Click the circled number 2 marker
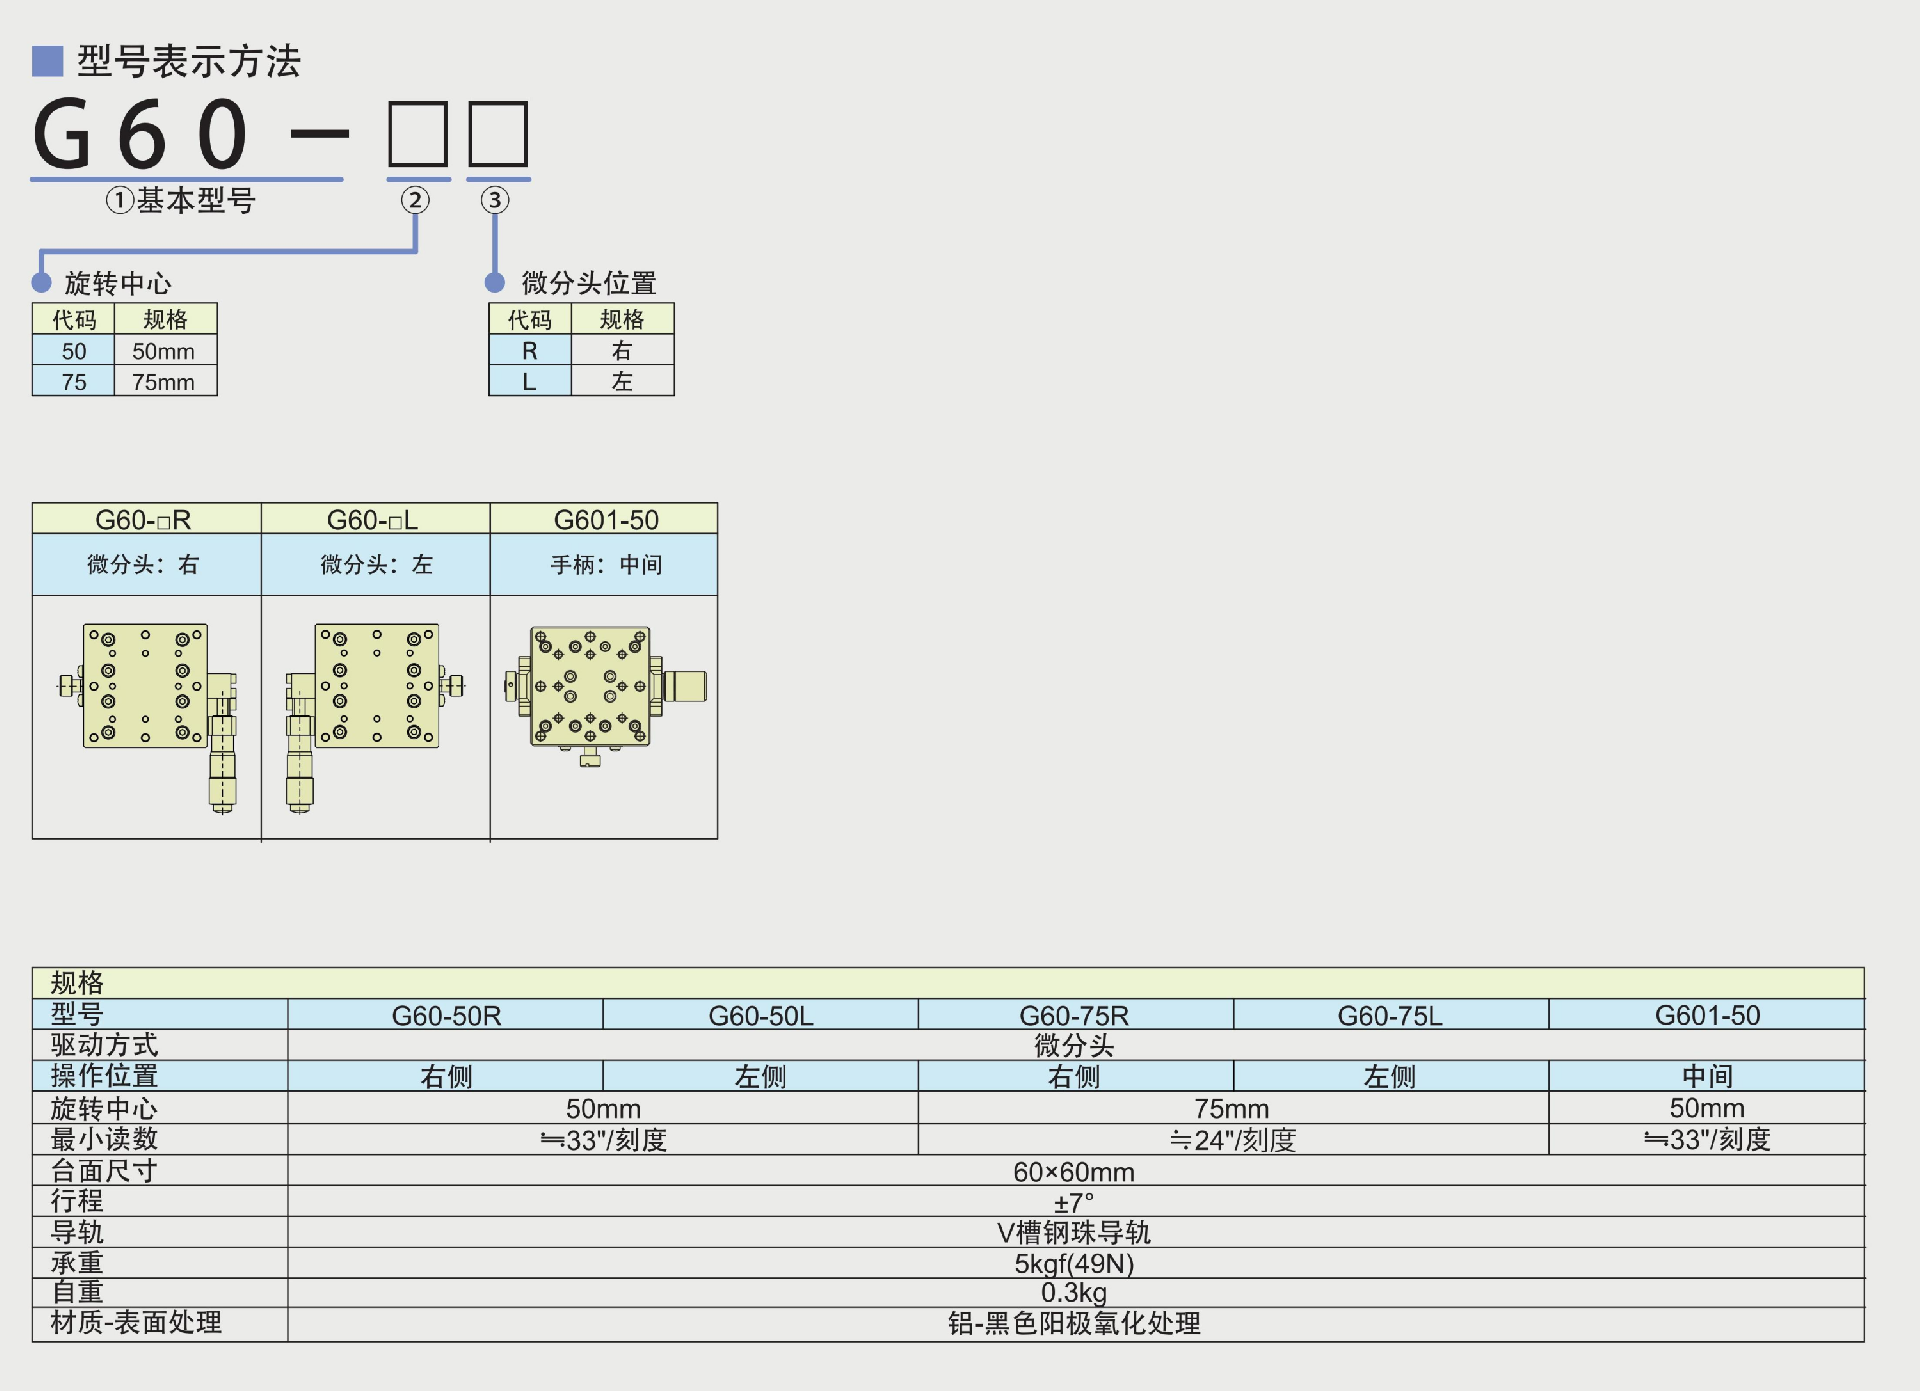The width and height of the screenshot is (1920, 1391). click(x=415, y=200)
